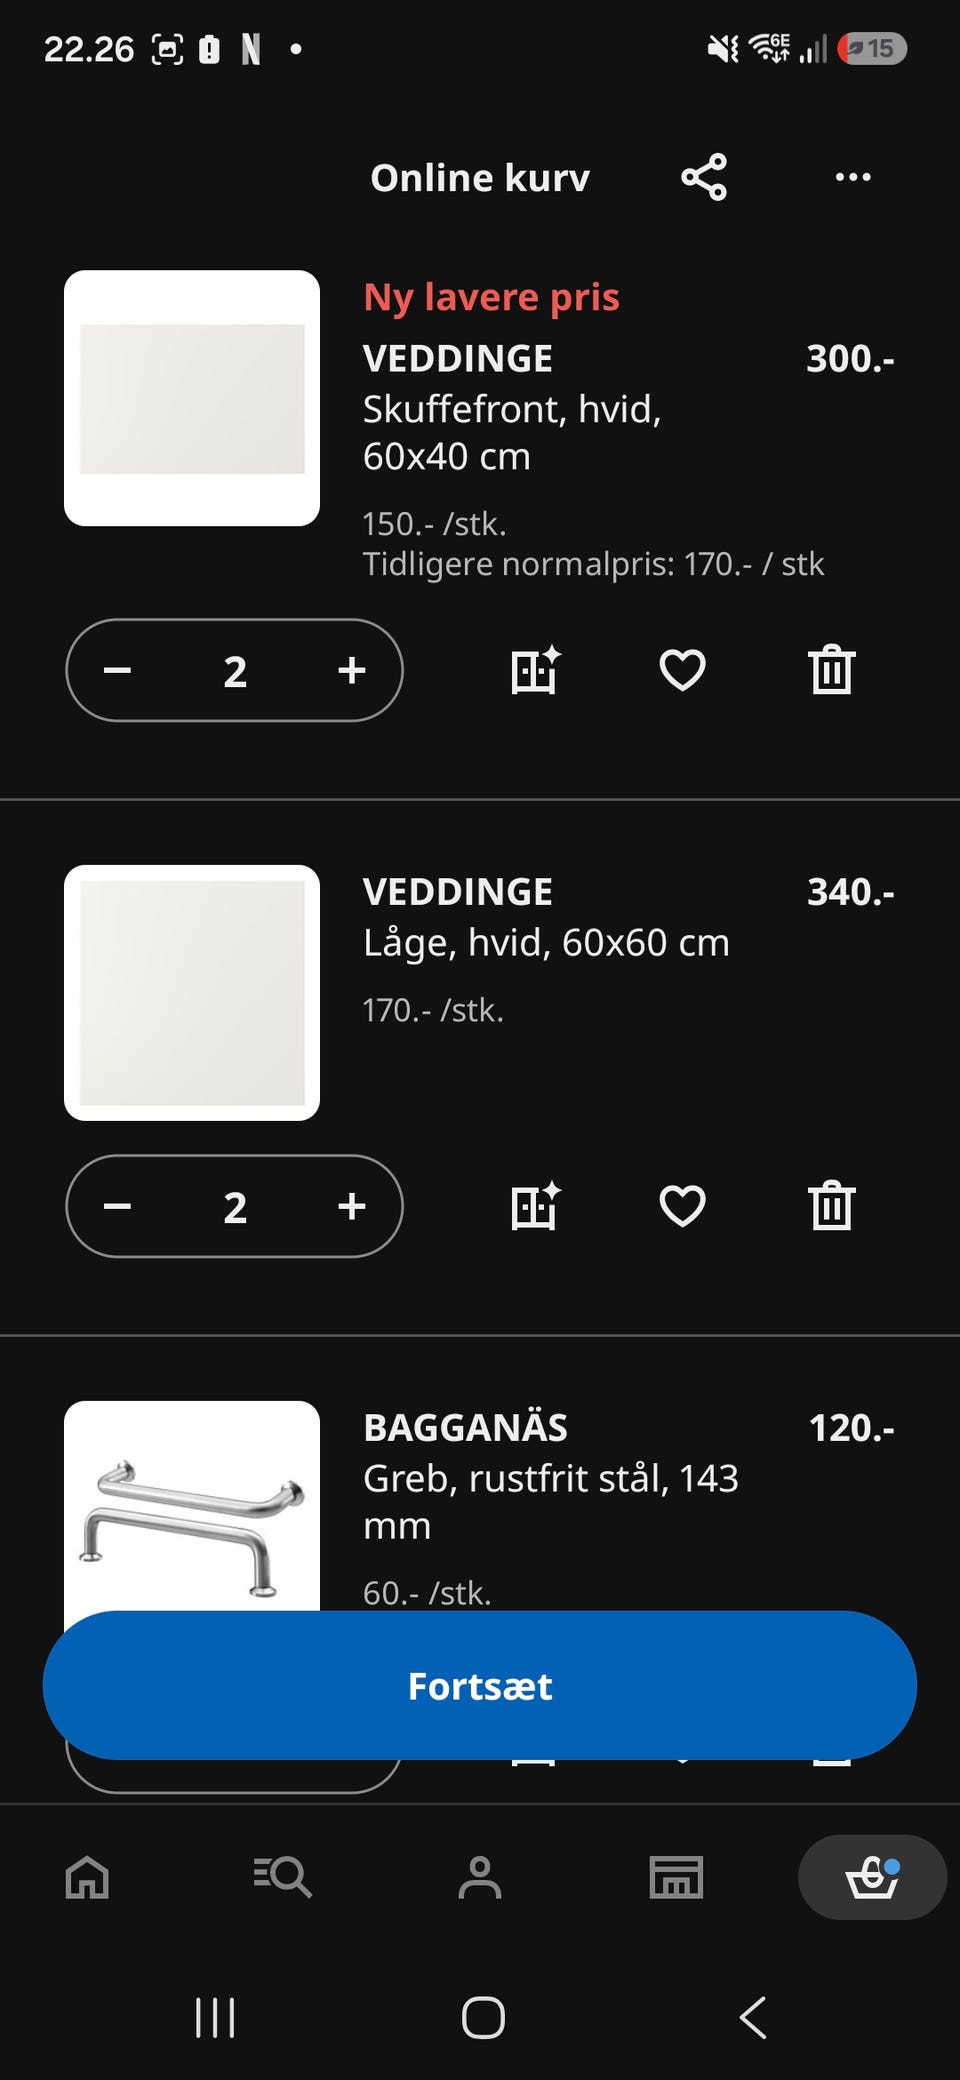Open the store tab in bottom navigation
Screen dimensions: 960x2080
tap(676, 1877)
